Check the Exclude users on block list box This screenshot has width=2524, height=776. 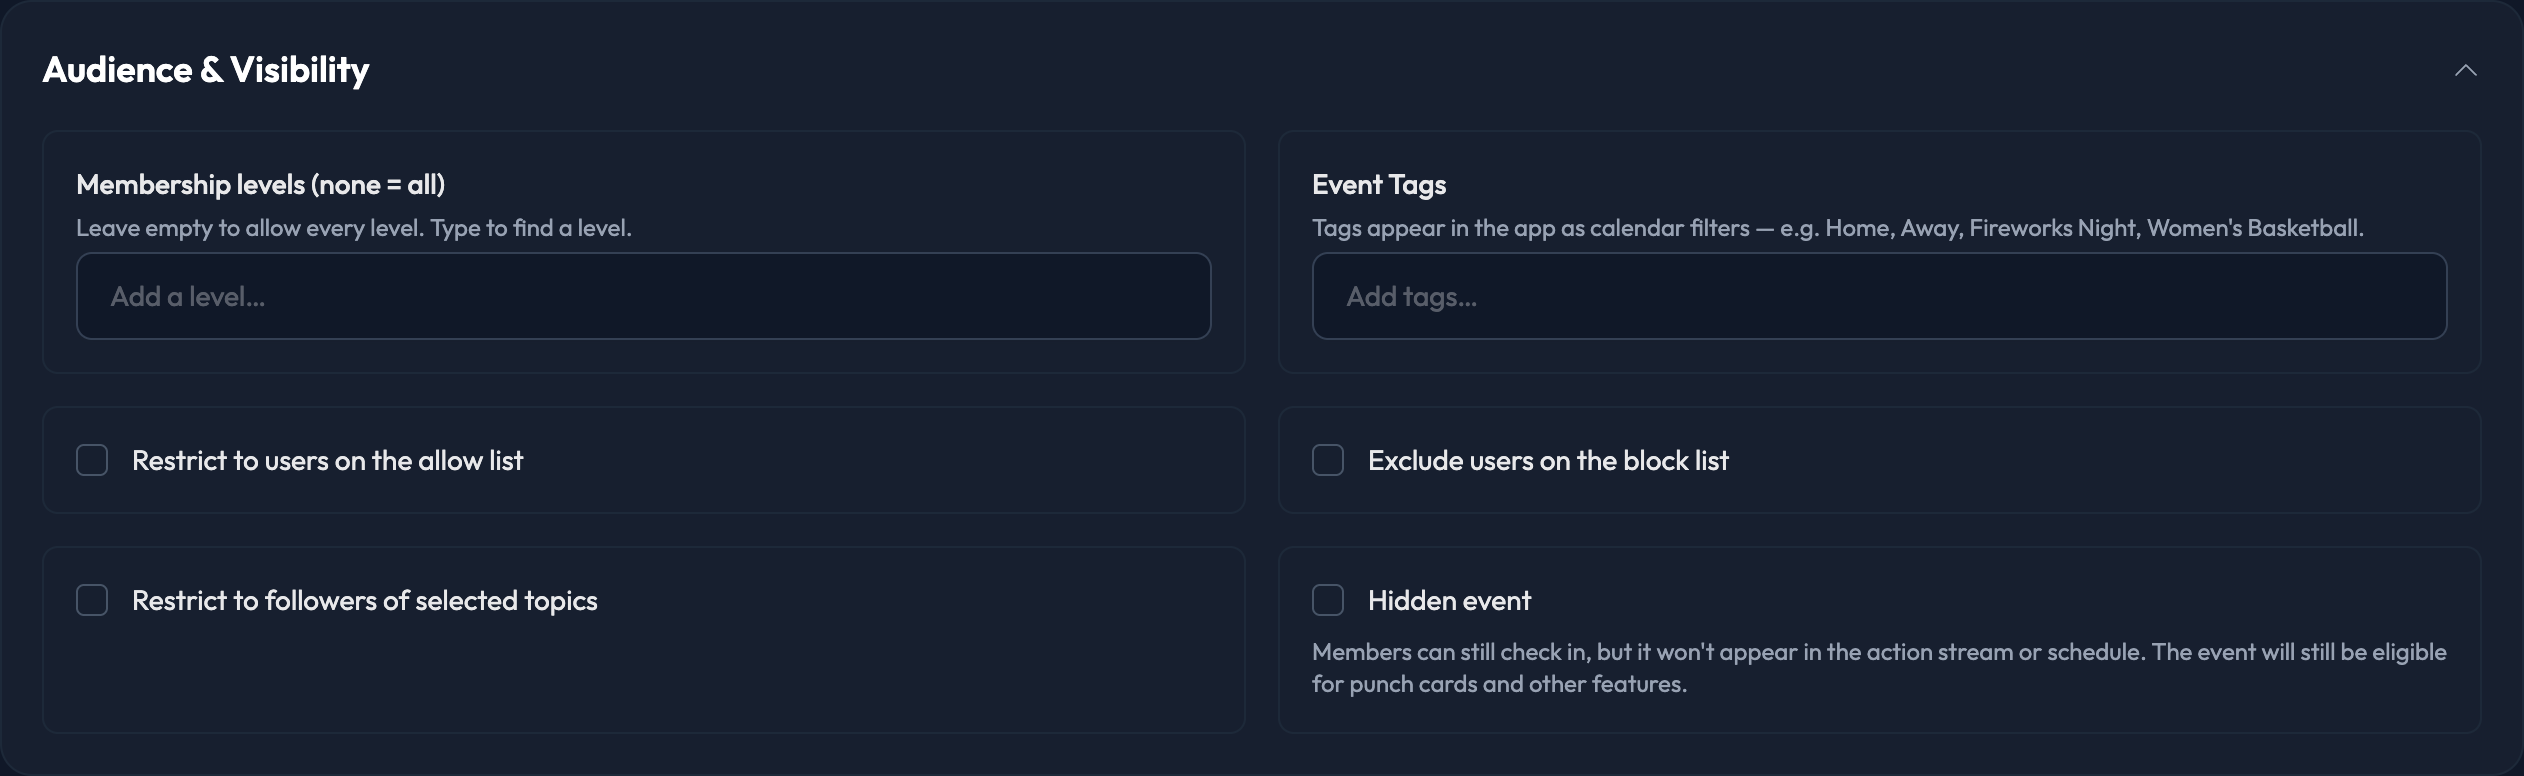(x=1328, y=460)
